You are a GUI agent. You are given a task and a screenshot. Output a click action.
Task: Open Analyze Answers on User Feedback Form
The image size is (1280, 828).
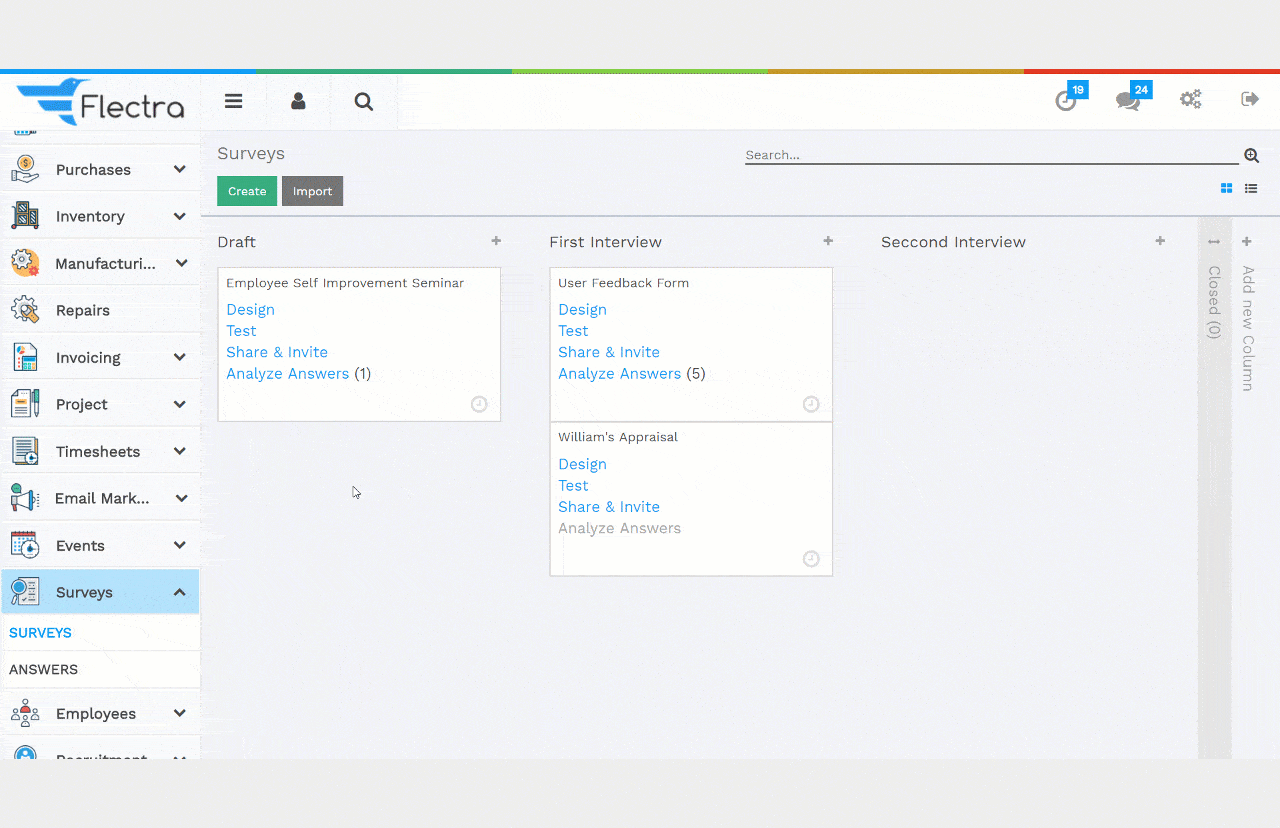pyautogui.click(x=619, y=374)
